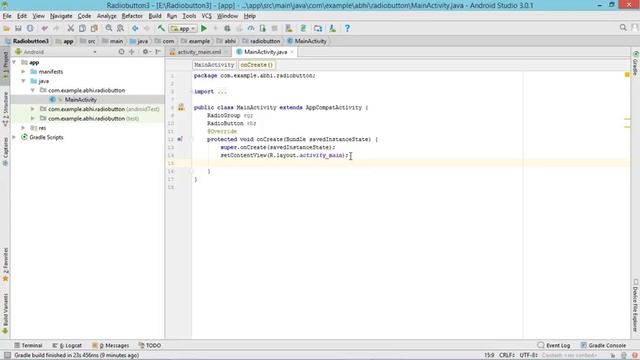
Task: Click the Radiobutton3 breadcrumb
Action: (27, 41)
